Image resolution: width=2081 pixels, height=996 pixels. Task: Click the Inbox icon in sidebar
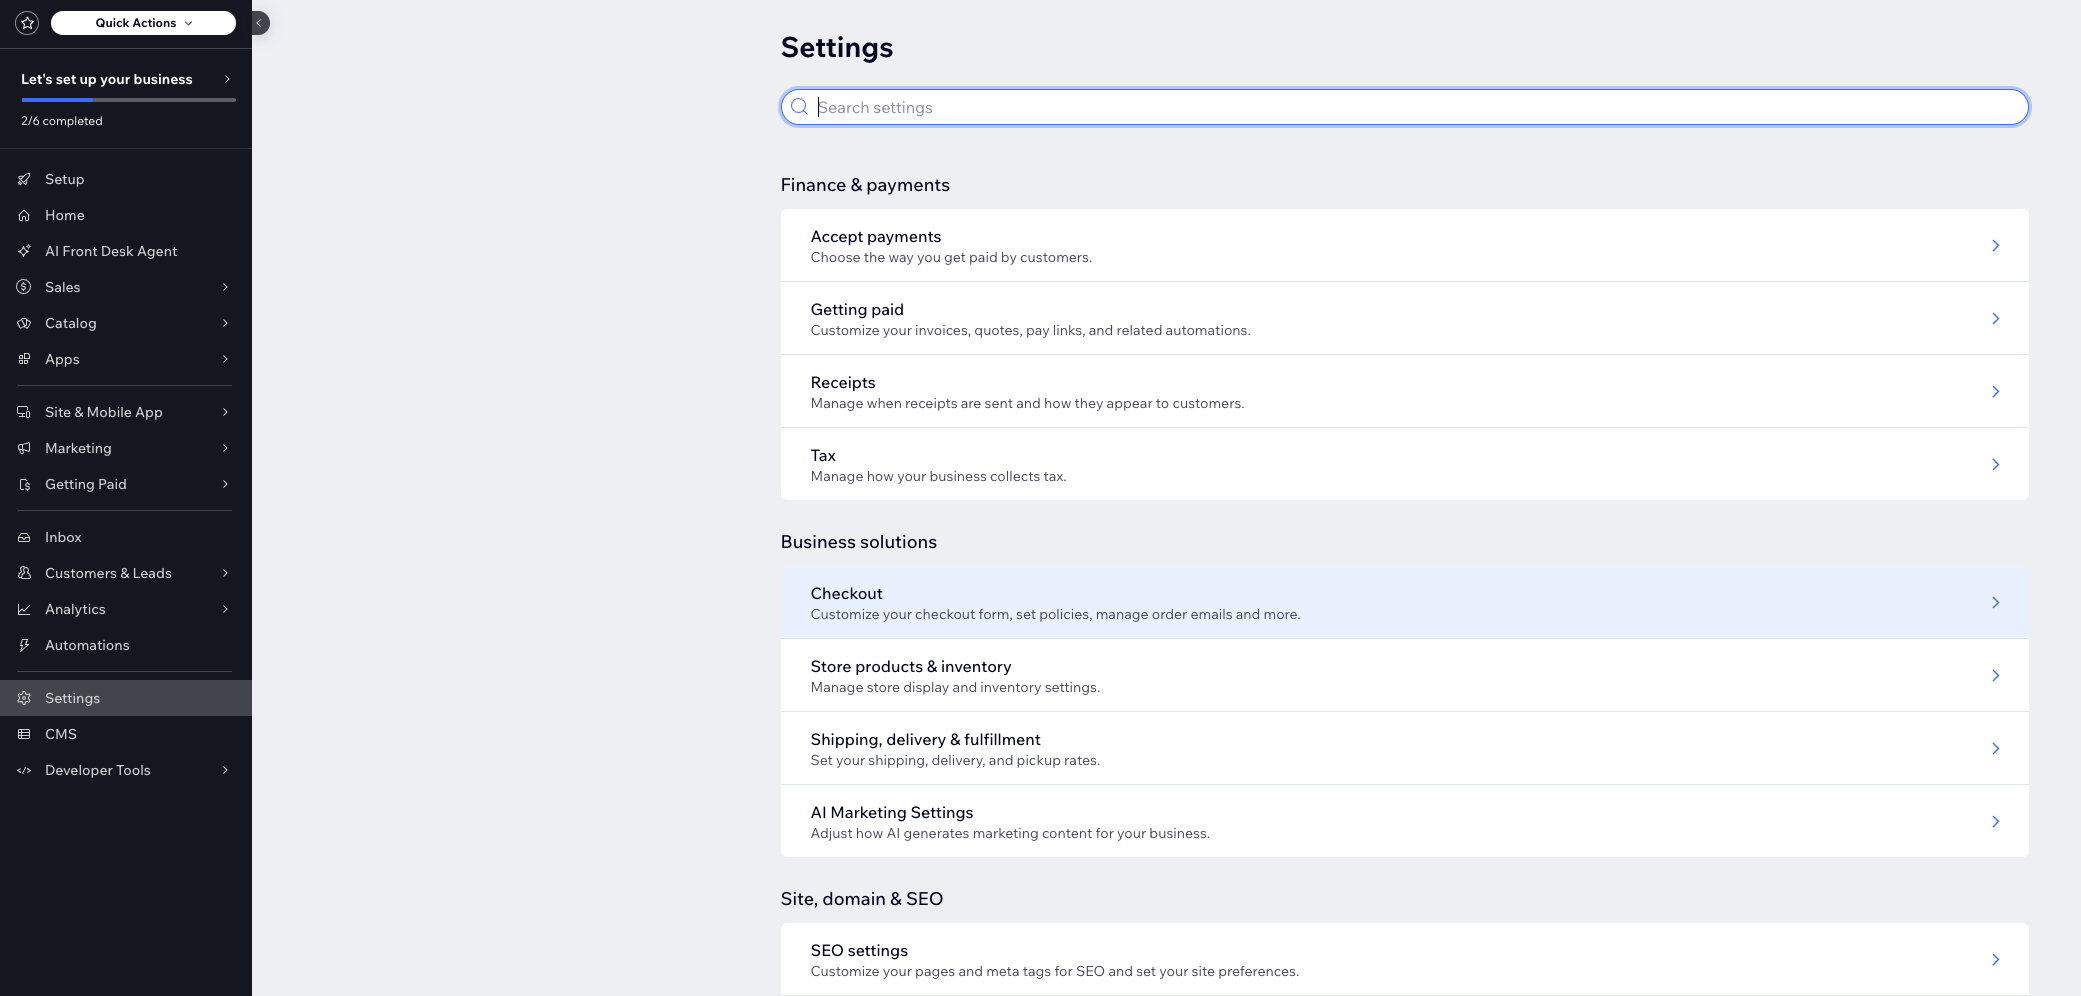tap(24, 537)
